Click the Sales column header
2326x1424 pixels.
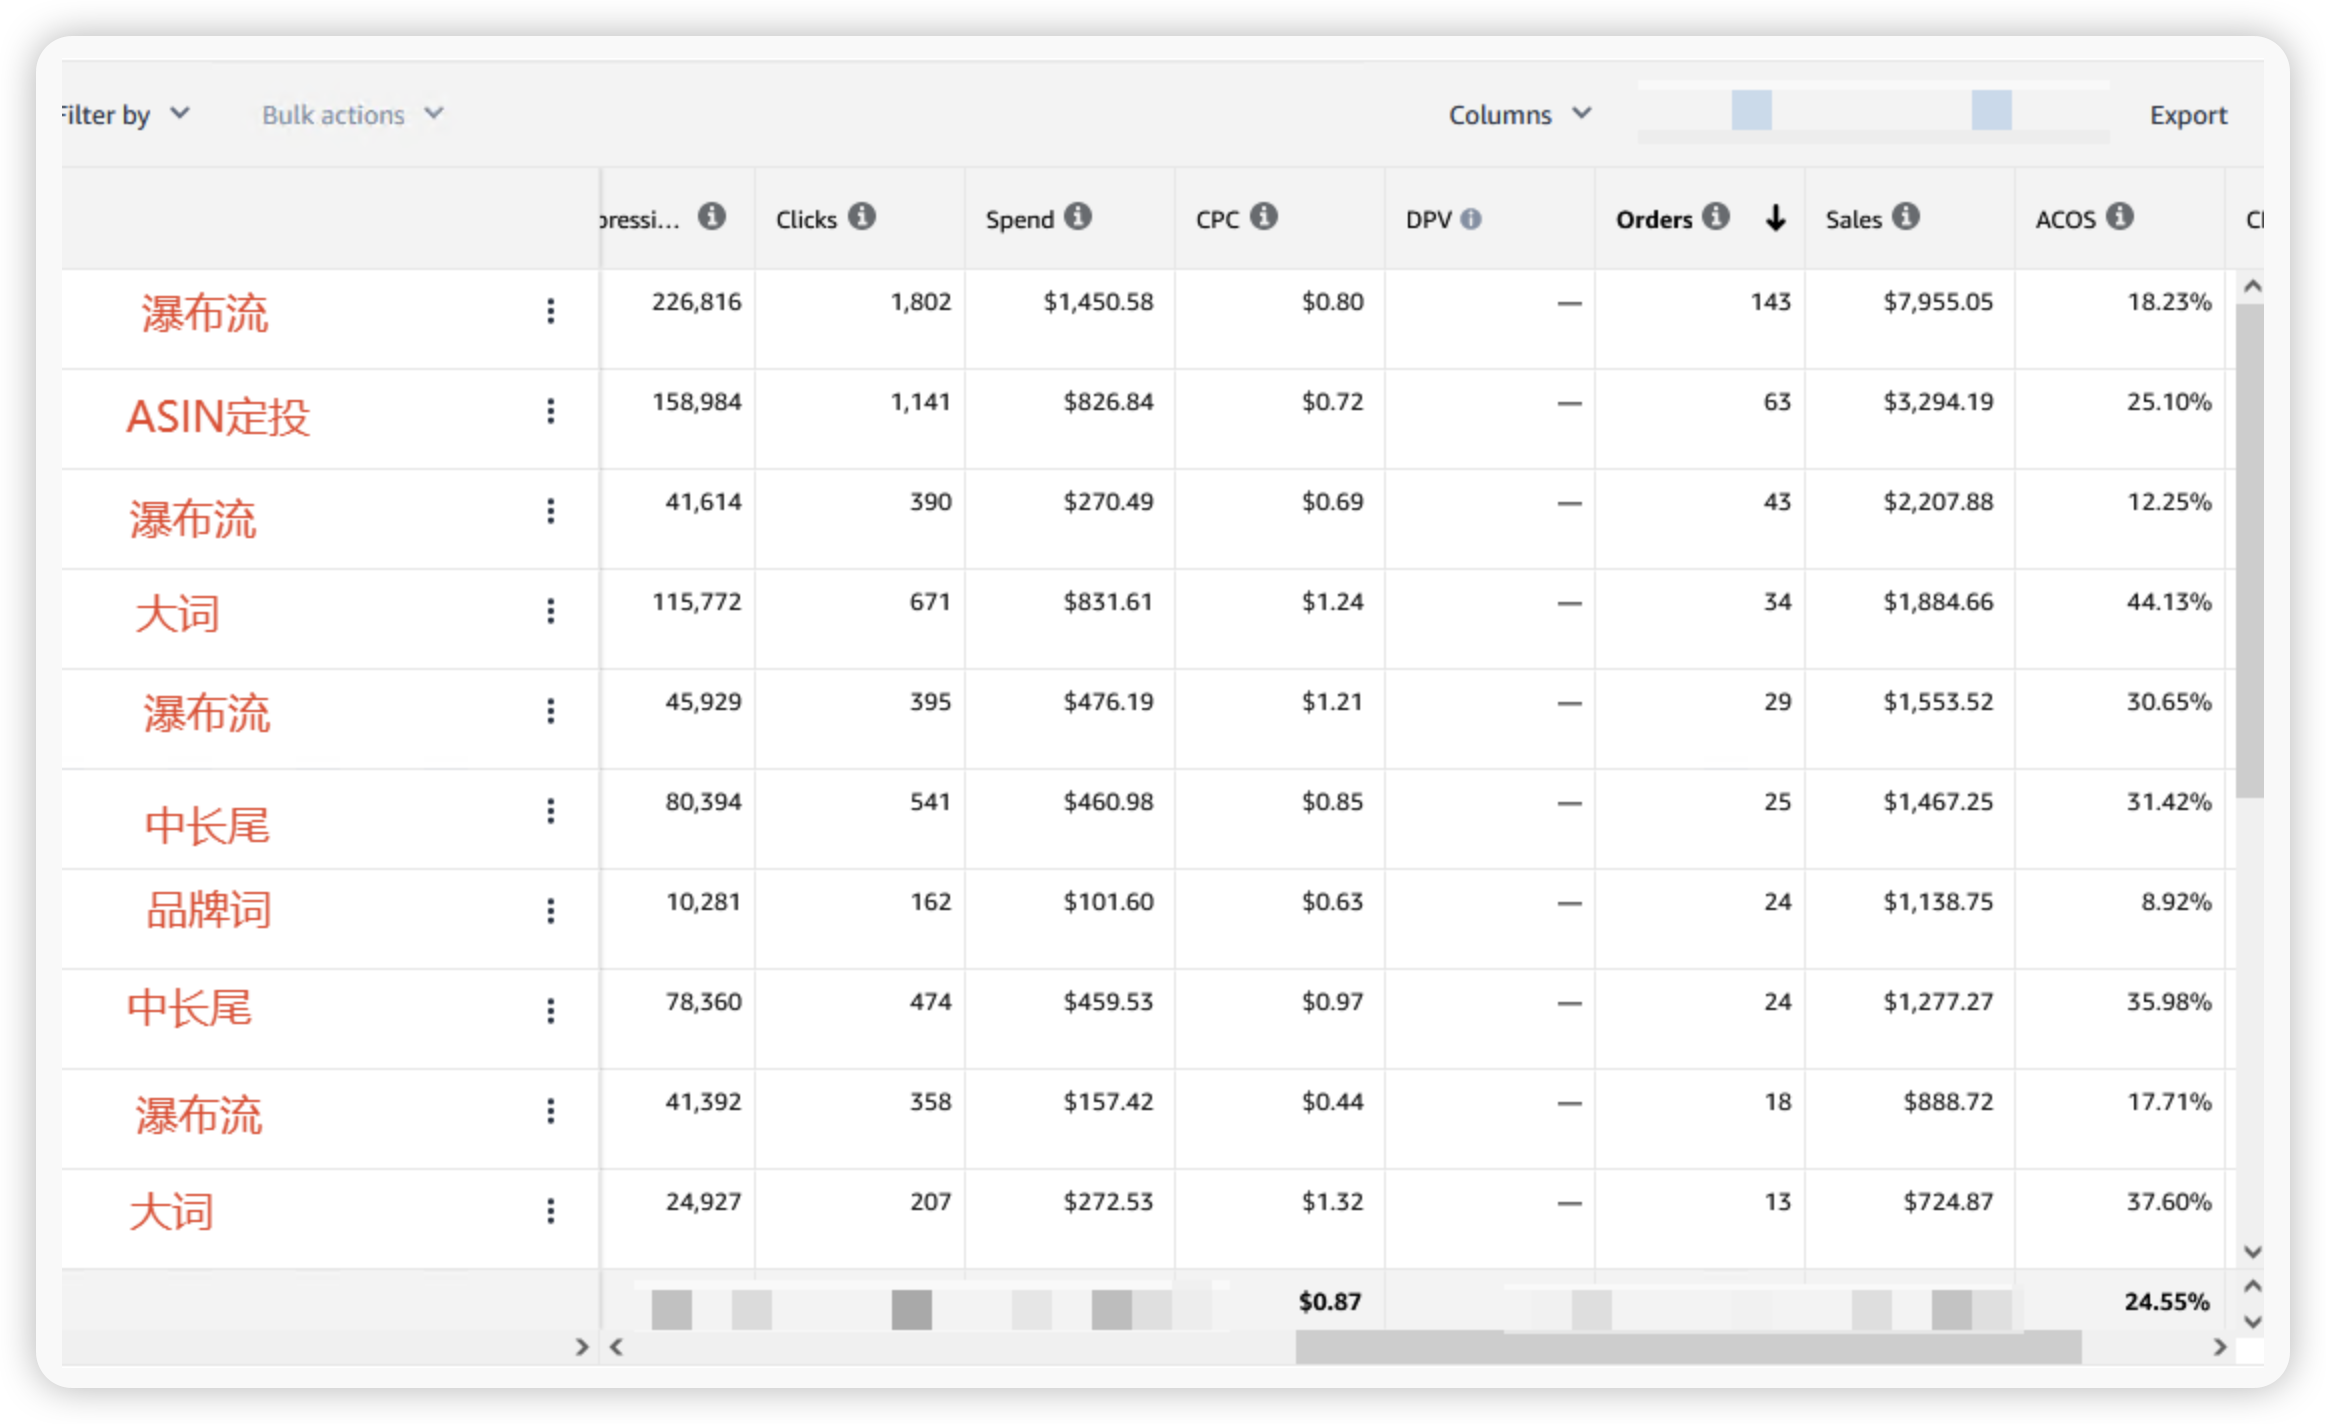click(1853, 219)
